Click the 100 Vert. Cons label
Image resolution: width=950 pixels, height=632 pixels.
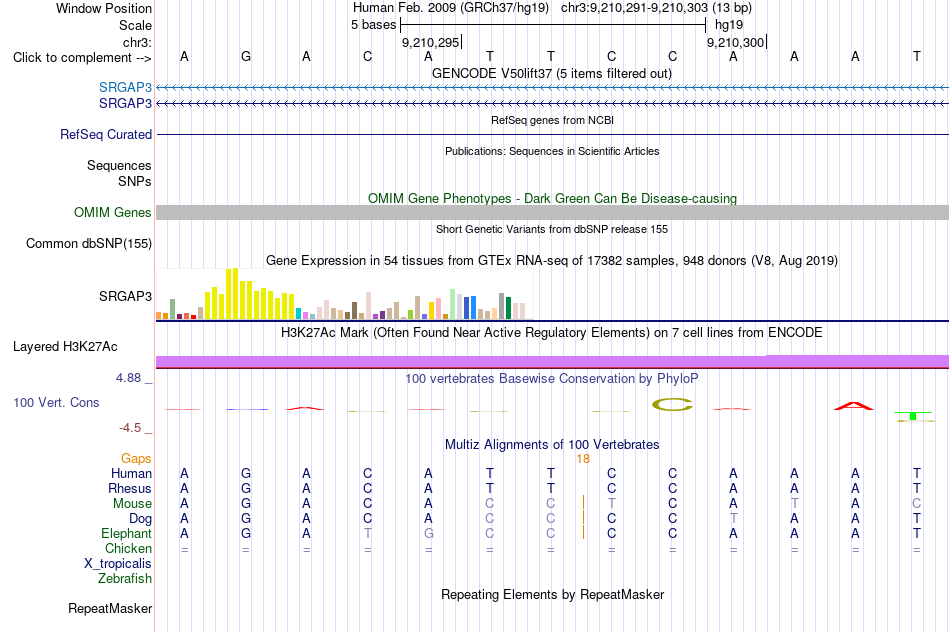56,402
